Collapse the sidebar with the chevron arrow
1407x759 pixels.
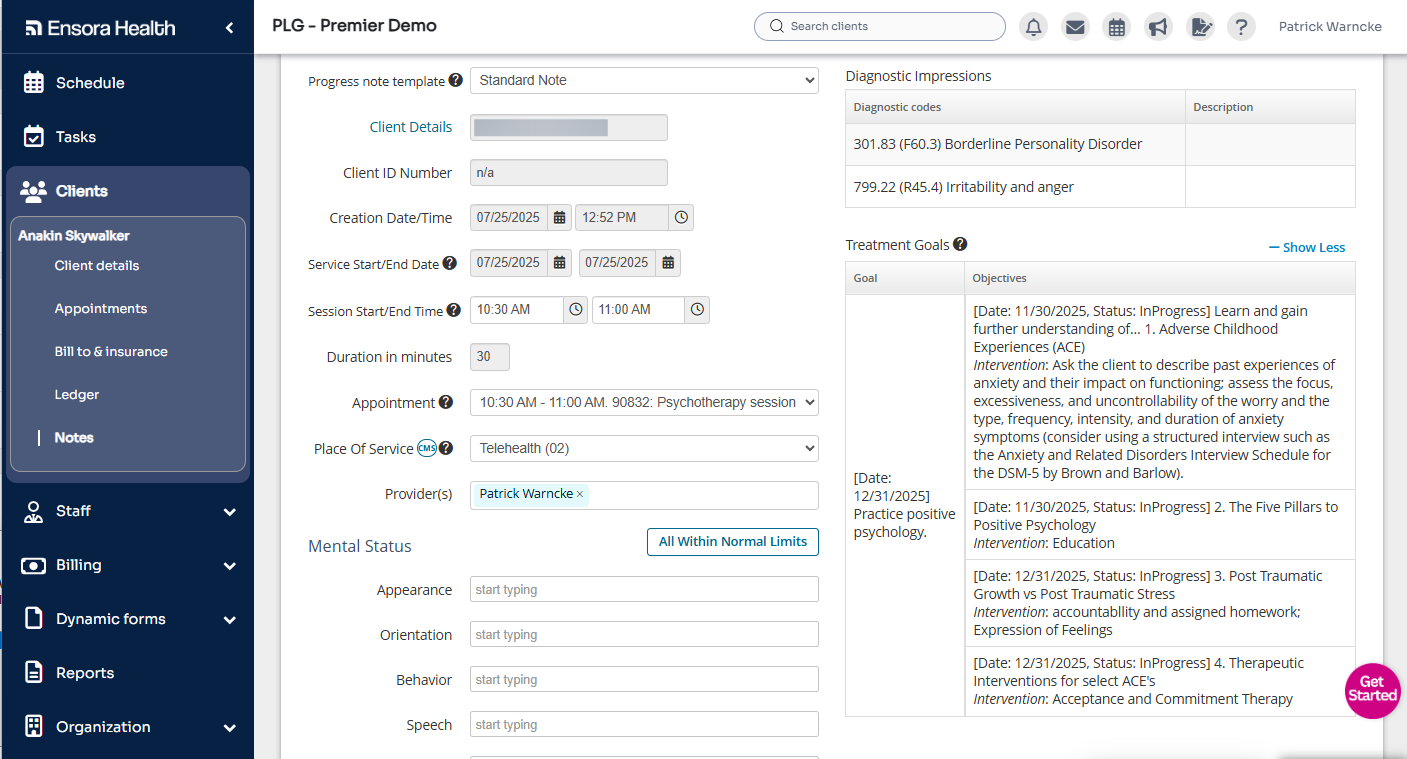230,28
